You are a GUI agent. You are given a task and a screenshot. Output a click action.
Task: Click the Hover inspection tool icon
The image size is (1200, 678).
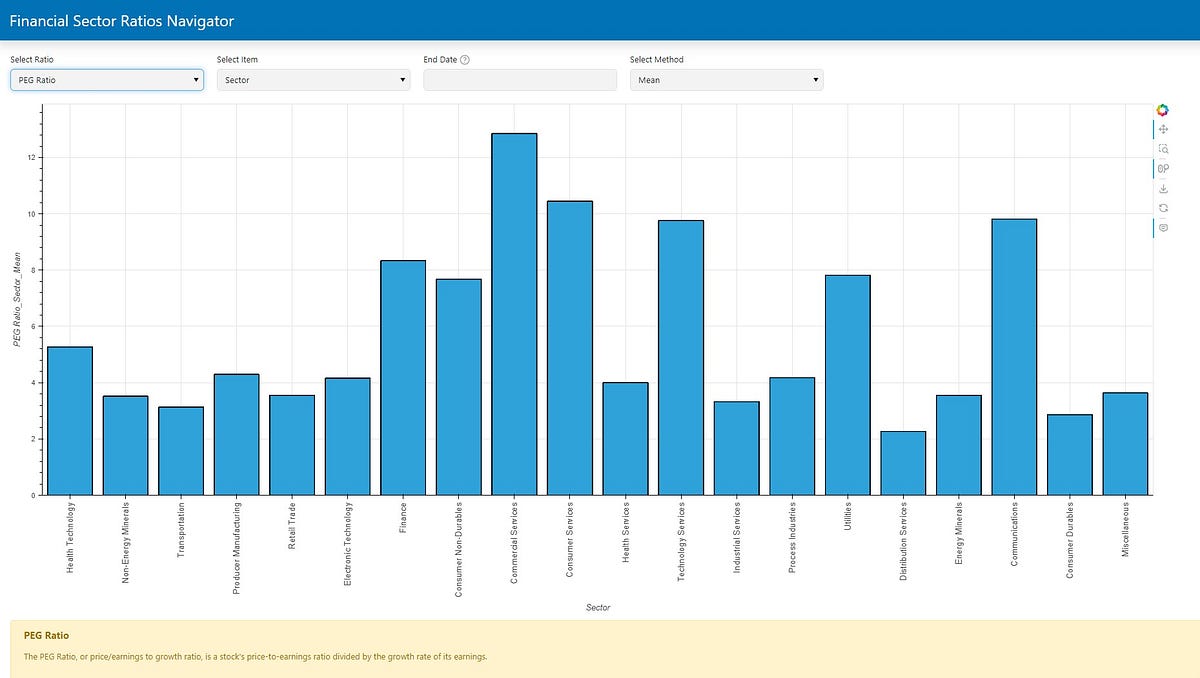pos(1163,228)
